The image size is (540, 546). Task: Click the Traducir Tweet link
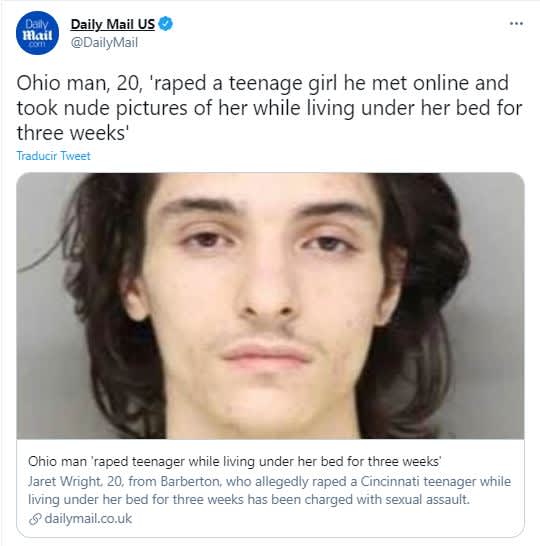(54, 156)
